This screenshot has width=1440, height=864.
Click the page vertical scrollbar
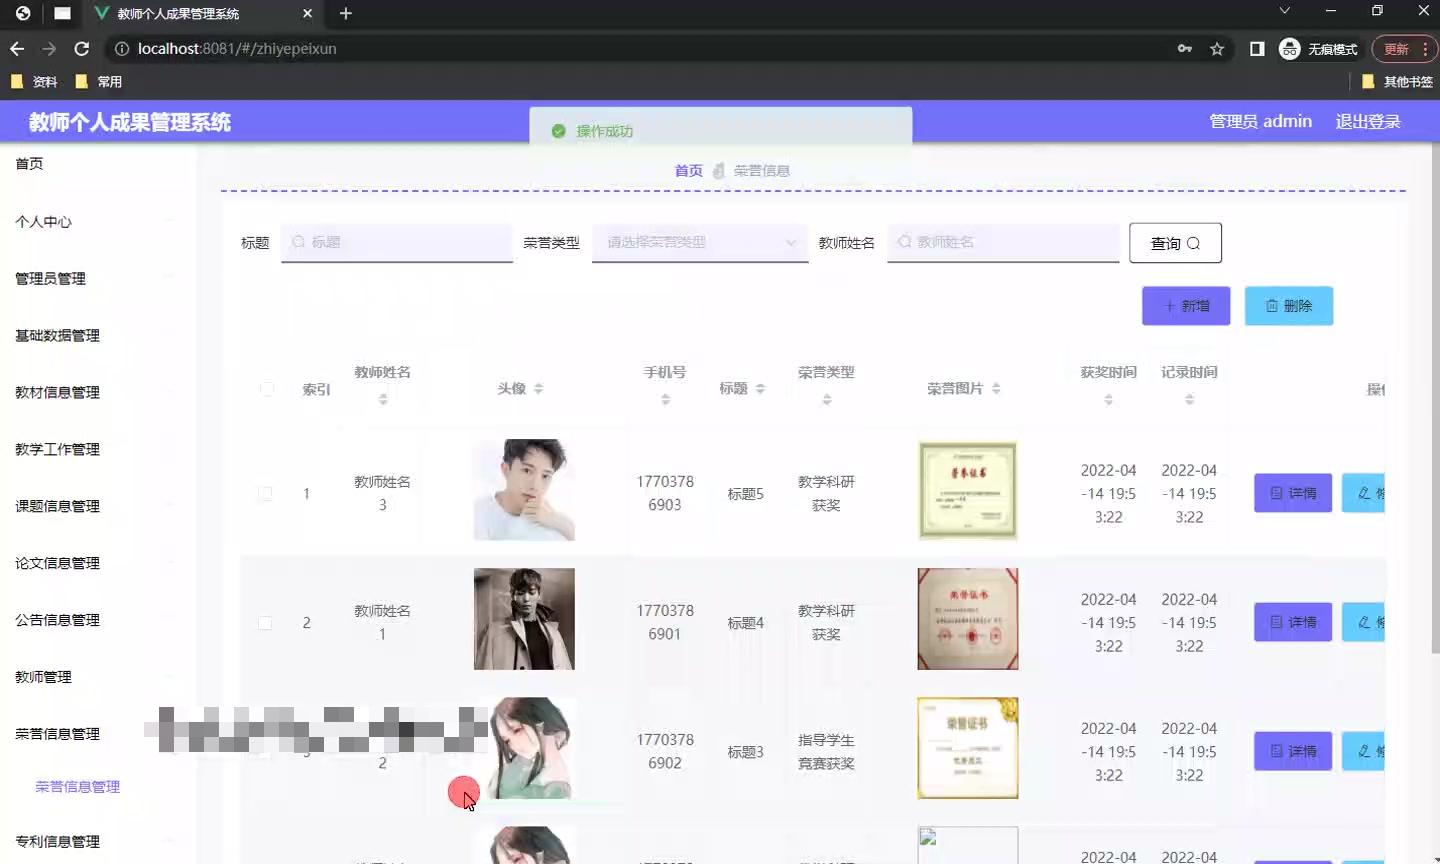point(1434,400)
